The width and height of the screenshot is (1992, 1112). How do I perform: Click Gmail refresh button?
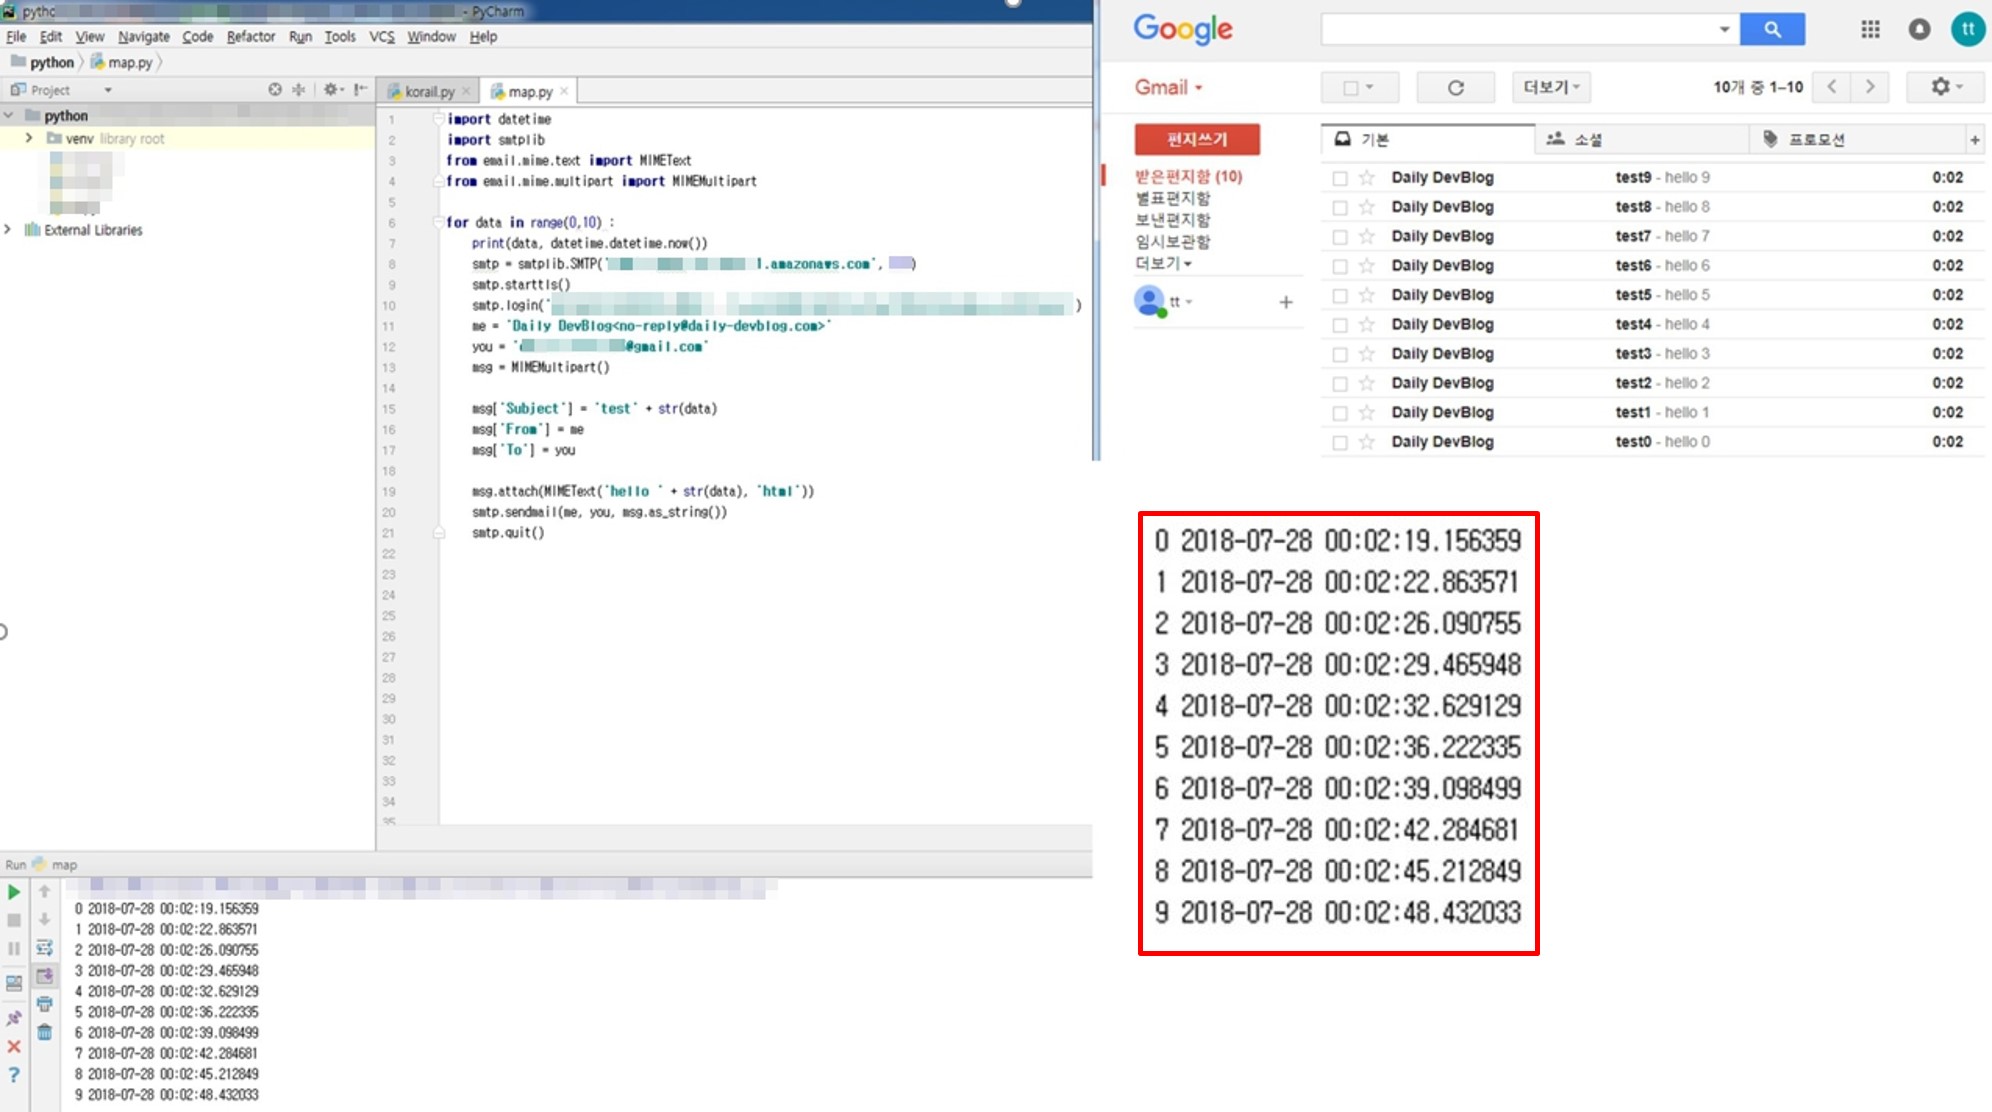(x=1455, y=88)
